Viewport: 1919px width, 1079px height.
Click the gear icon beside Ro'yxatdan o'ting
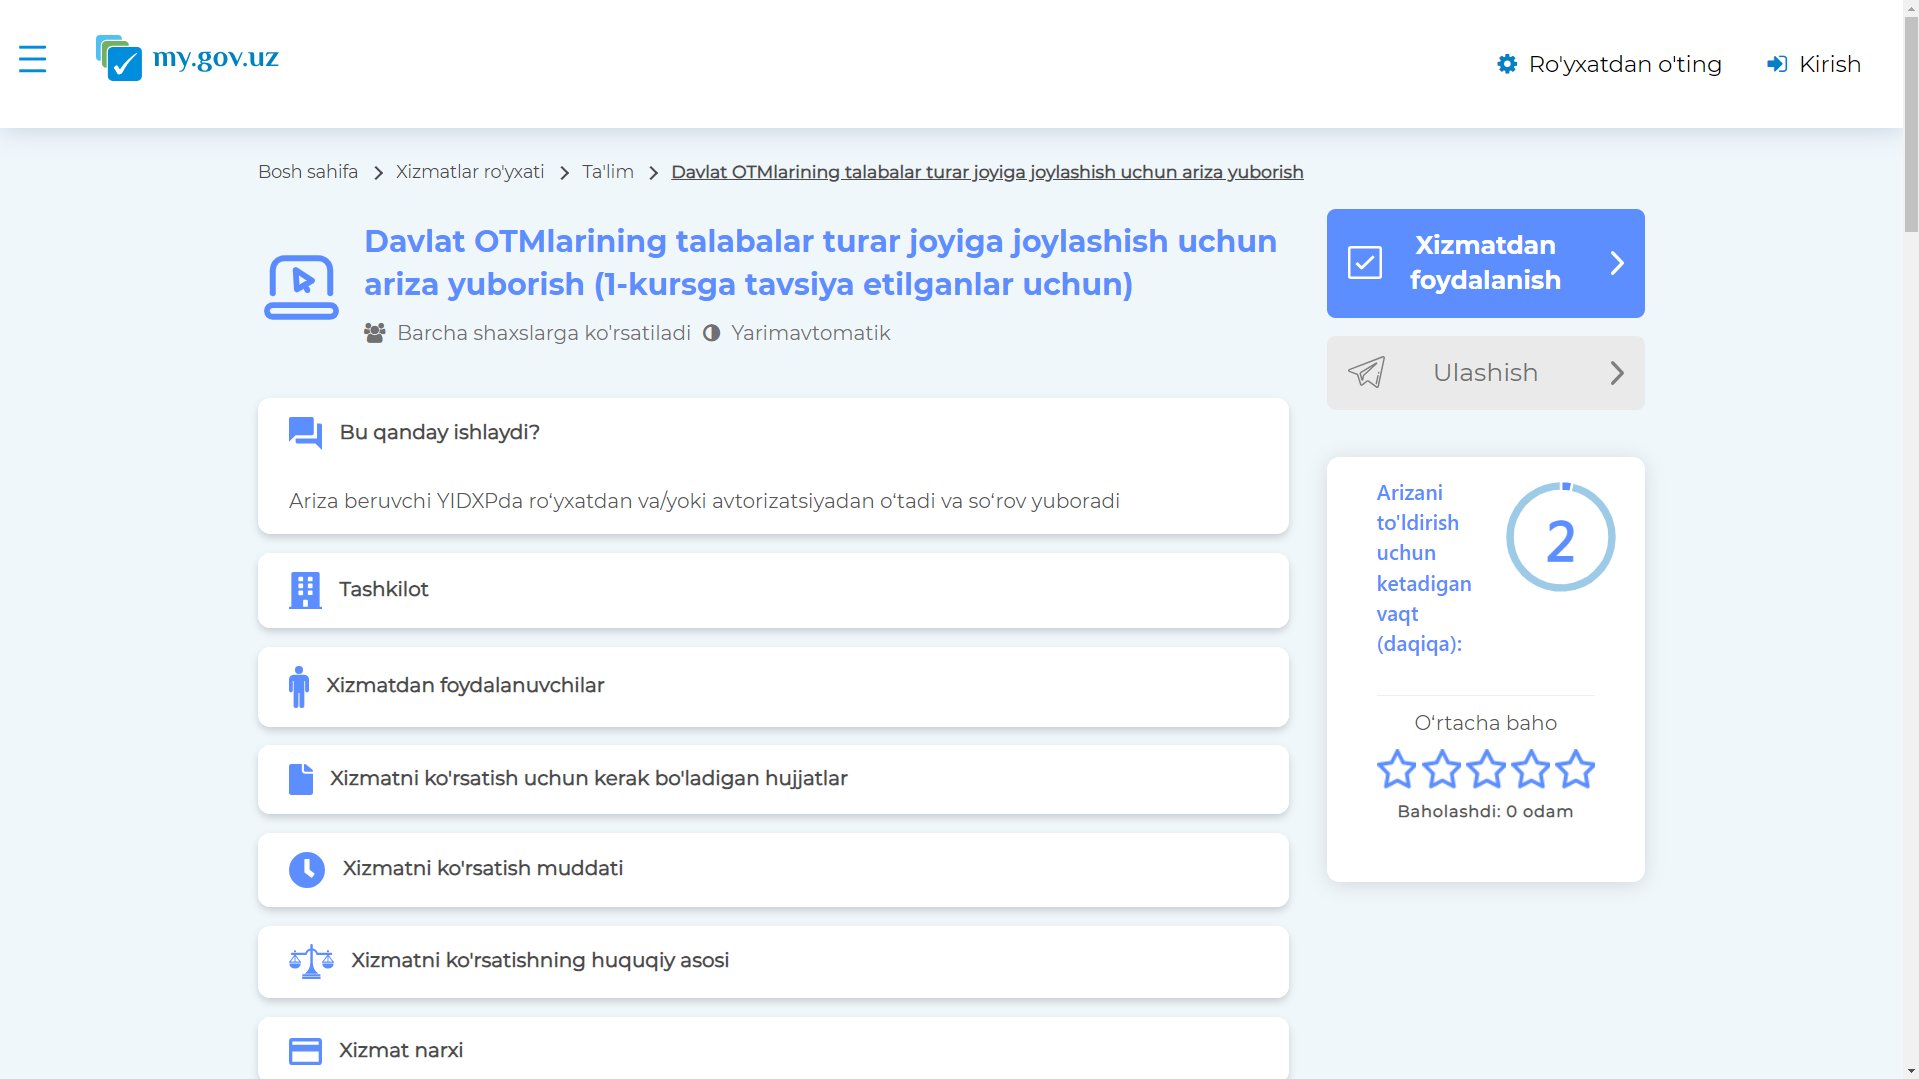[x=1506, y=64]
